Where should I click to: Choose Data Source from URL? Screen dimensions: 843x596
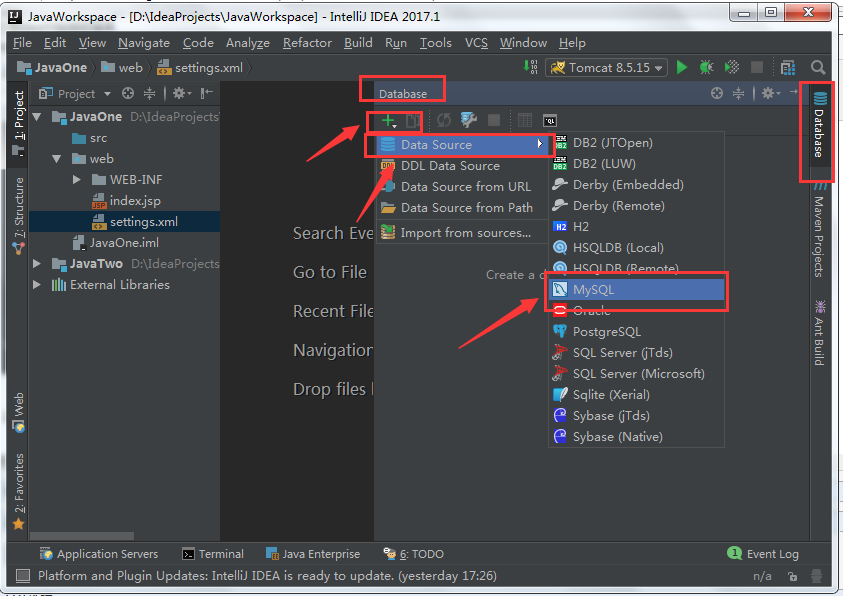pos(462,186)
